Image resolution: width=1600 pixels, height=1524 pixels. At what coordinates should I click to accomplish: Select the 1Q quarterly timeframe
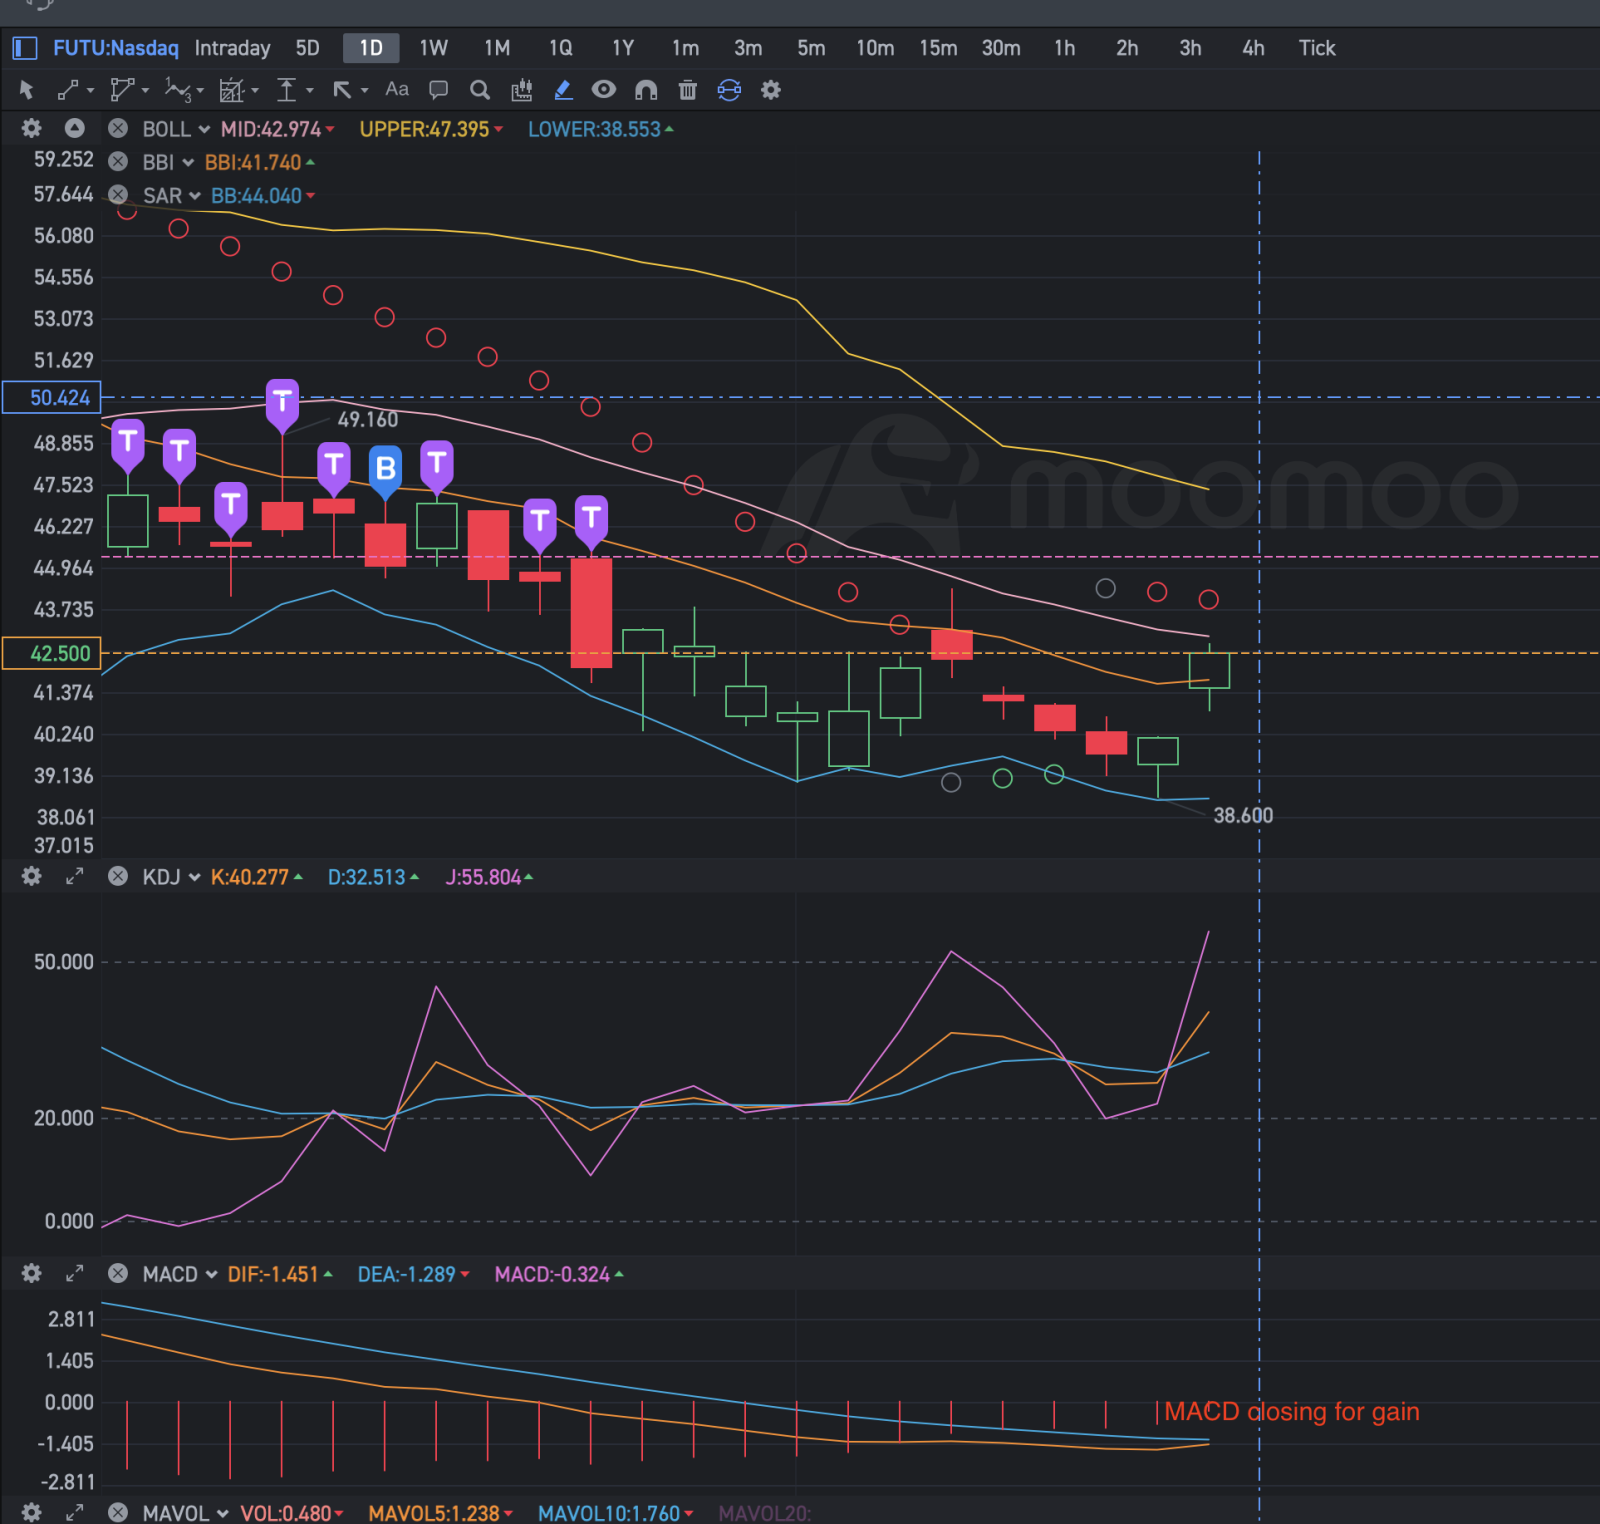[560, 48]
